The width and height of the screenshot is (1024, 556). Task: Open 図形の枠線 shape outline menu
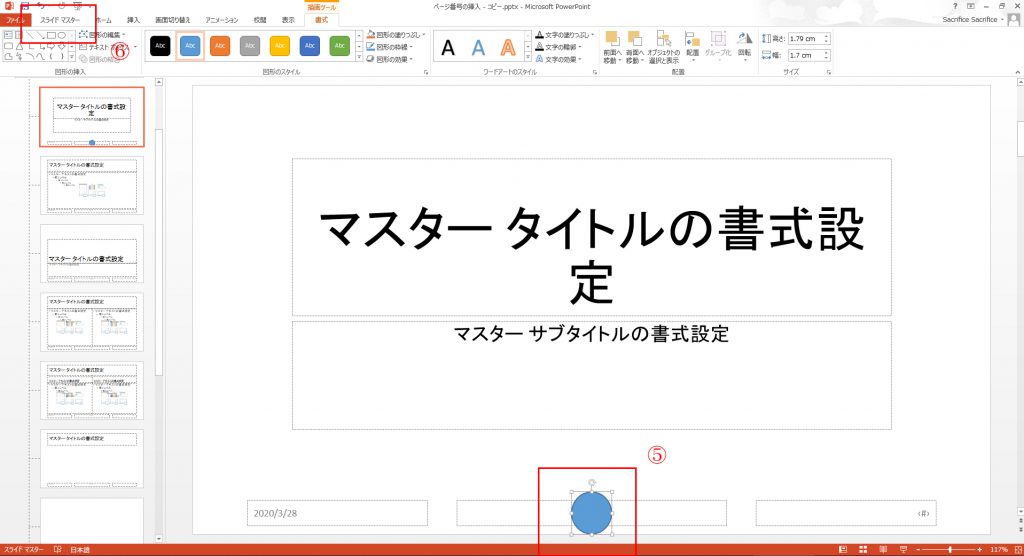point(390,47)
